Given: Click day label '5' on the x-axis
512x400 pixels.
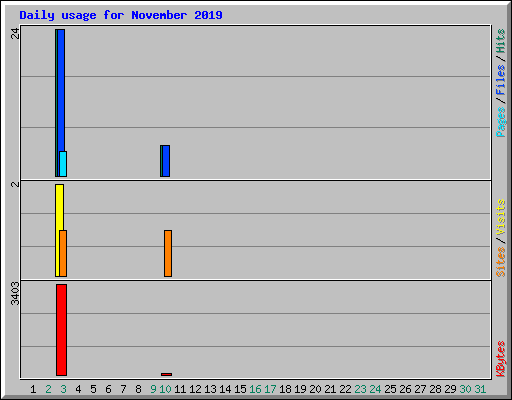Looking at the screenshot, I should 93,389.
